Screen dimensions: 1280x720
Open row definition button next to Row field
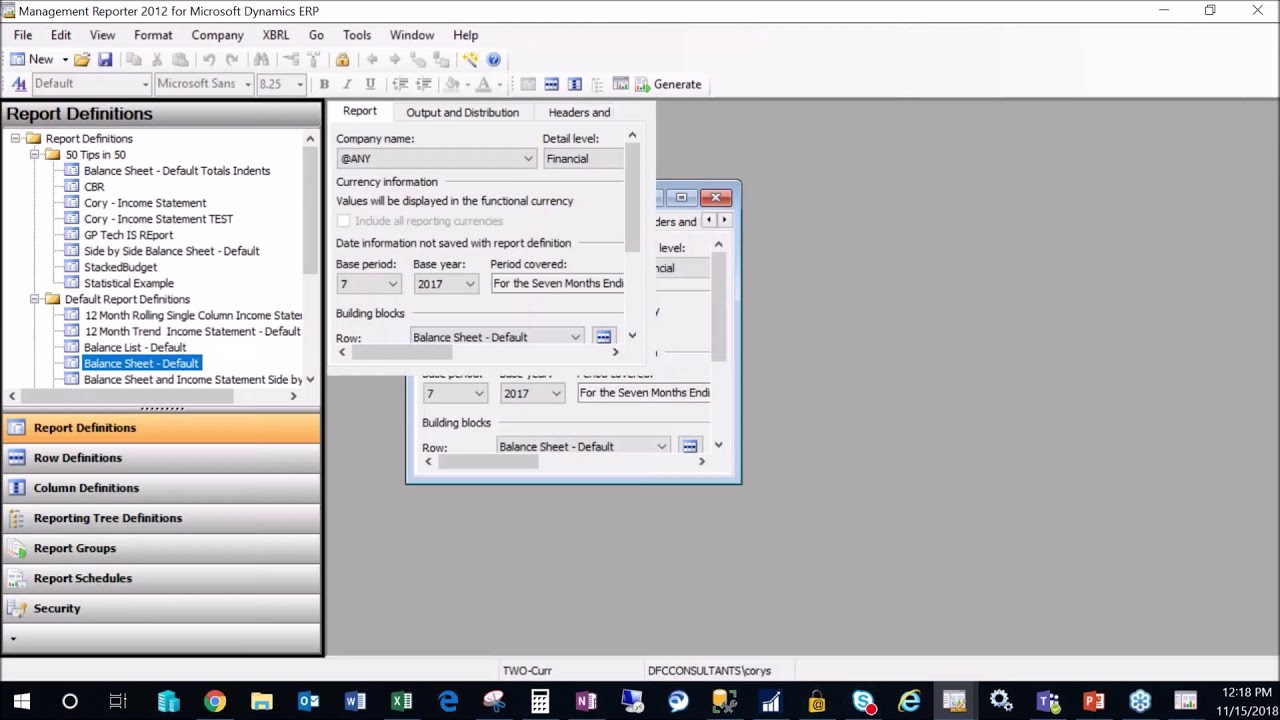tap(603, 337)
